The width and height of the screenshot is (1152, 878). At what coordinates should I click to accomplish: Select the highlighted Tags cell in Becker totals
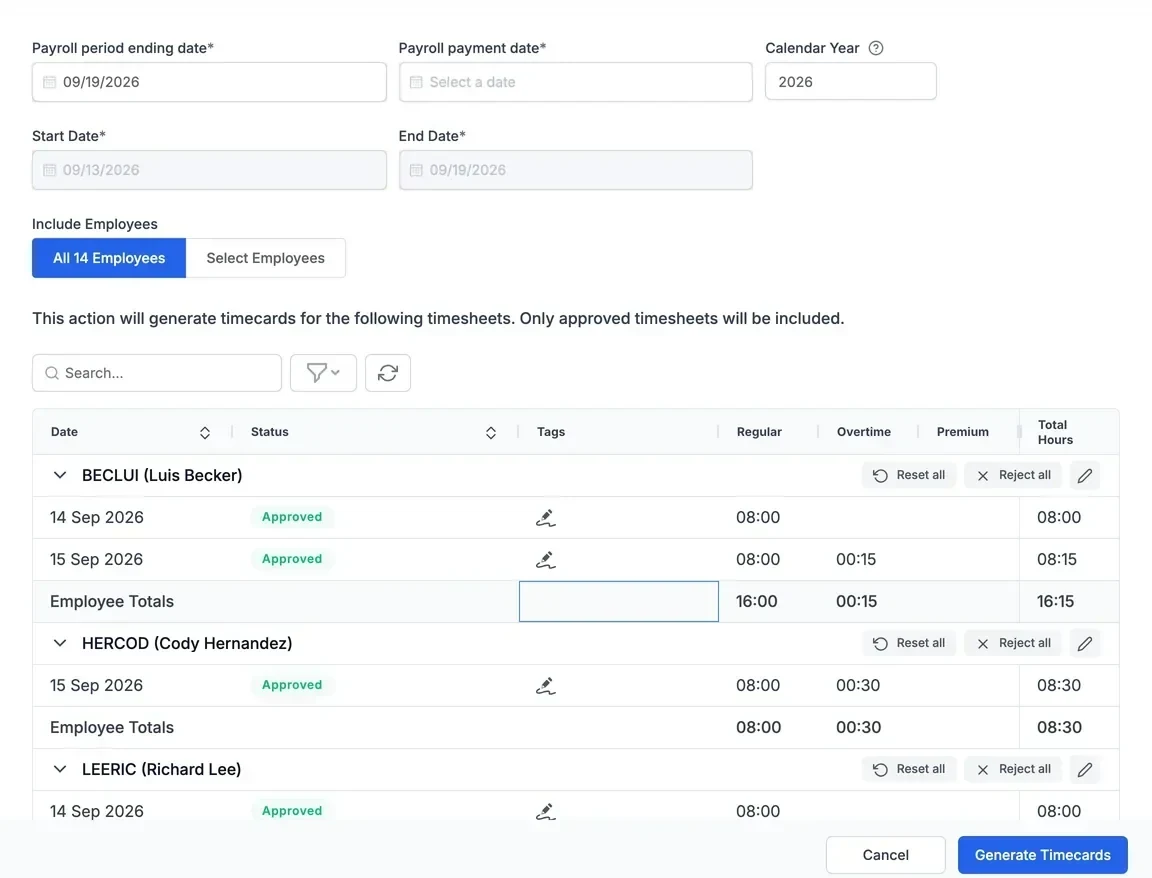point(619,601)
